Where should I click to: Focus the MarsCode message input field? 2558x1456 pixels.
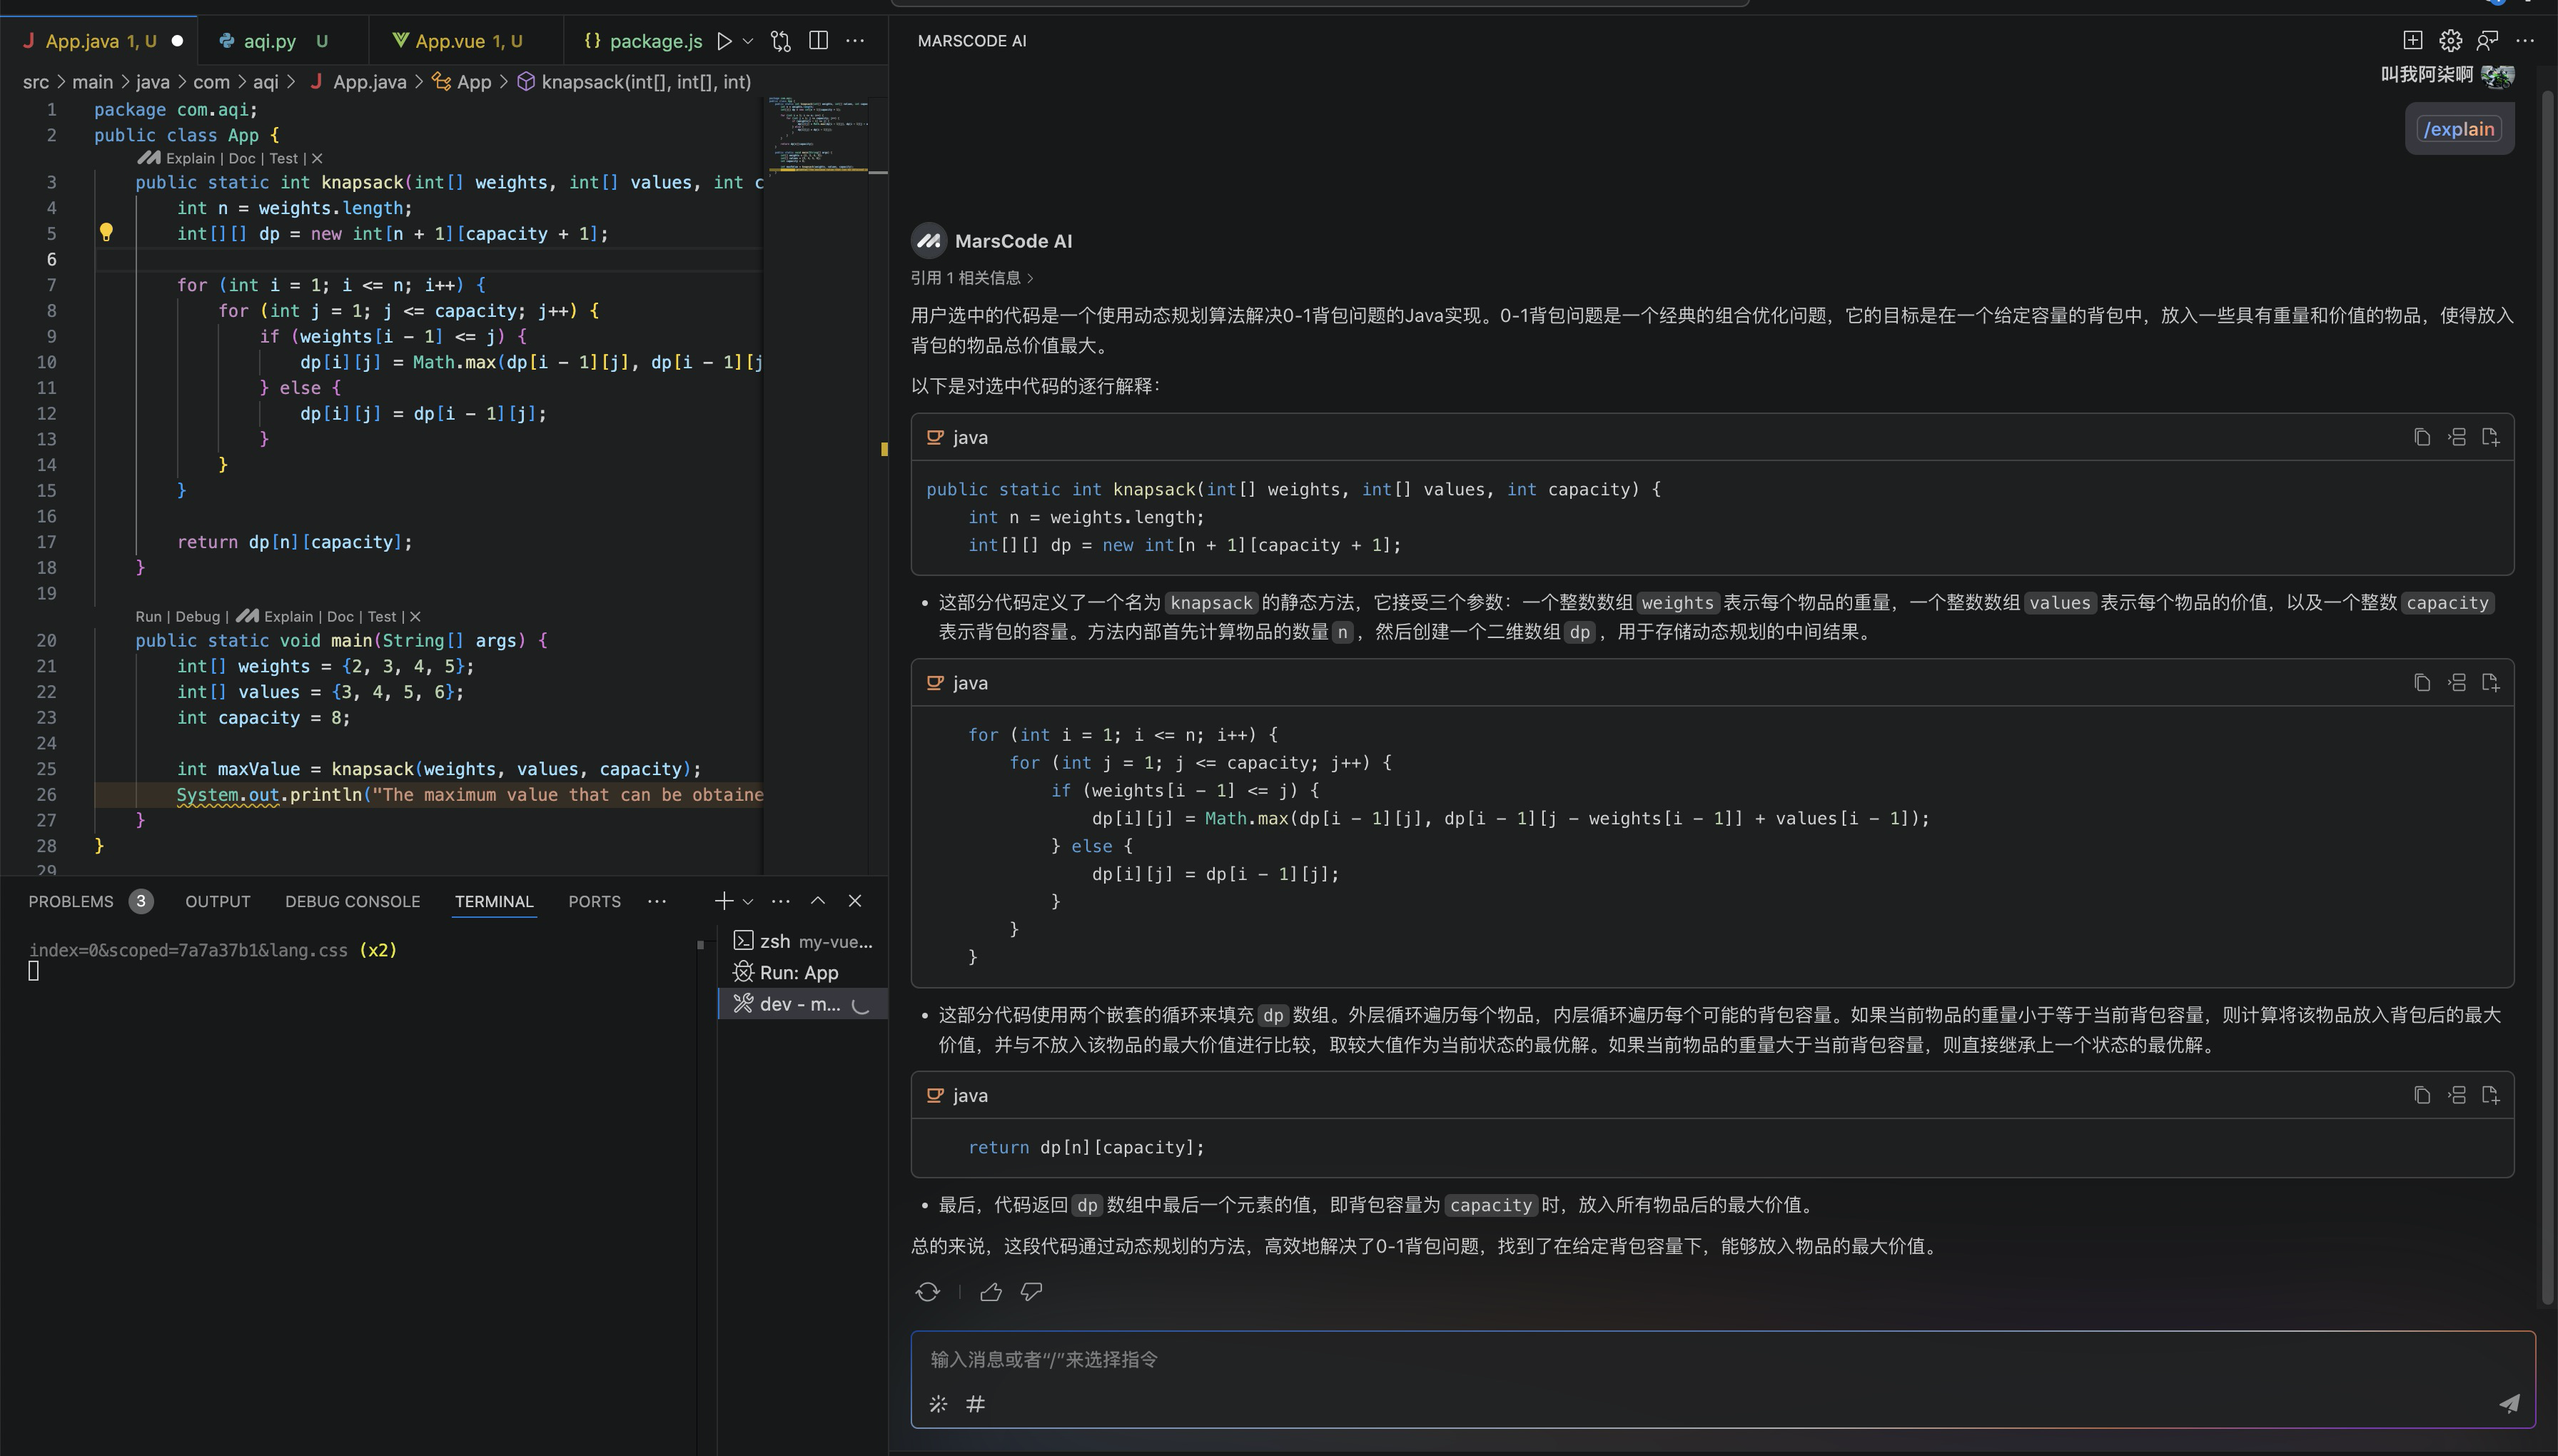click(x=1700, y=1359)
